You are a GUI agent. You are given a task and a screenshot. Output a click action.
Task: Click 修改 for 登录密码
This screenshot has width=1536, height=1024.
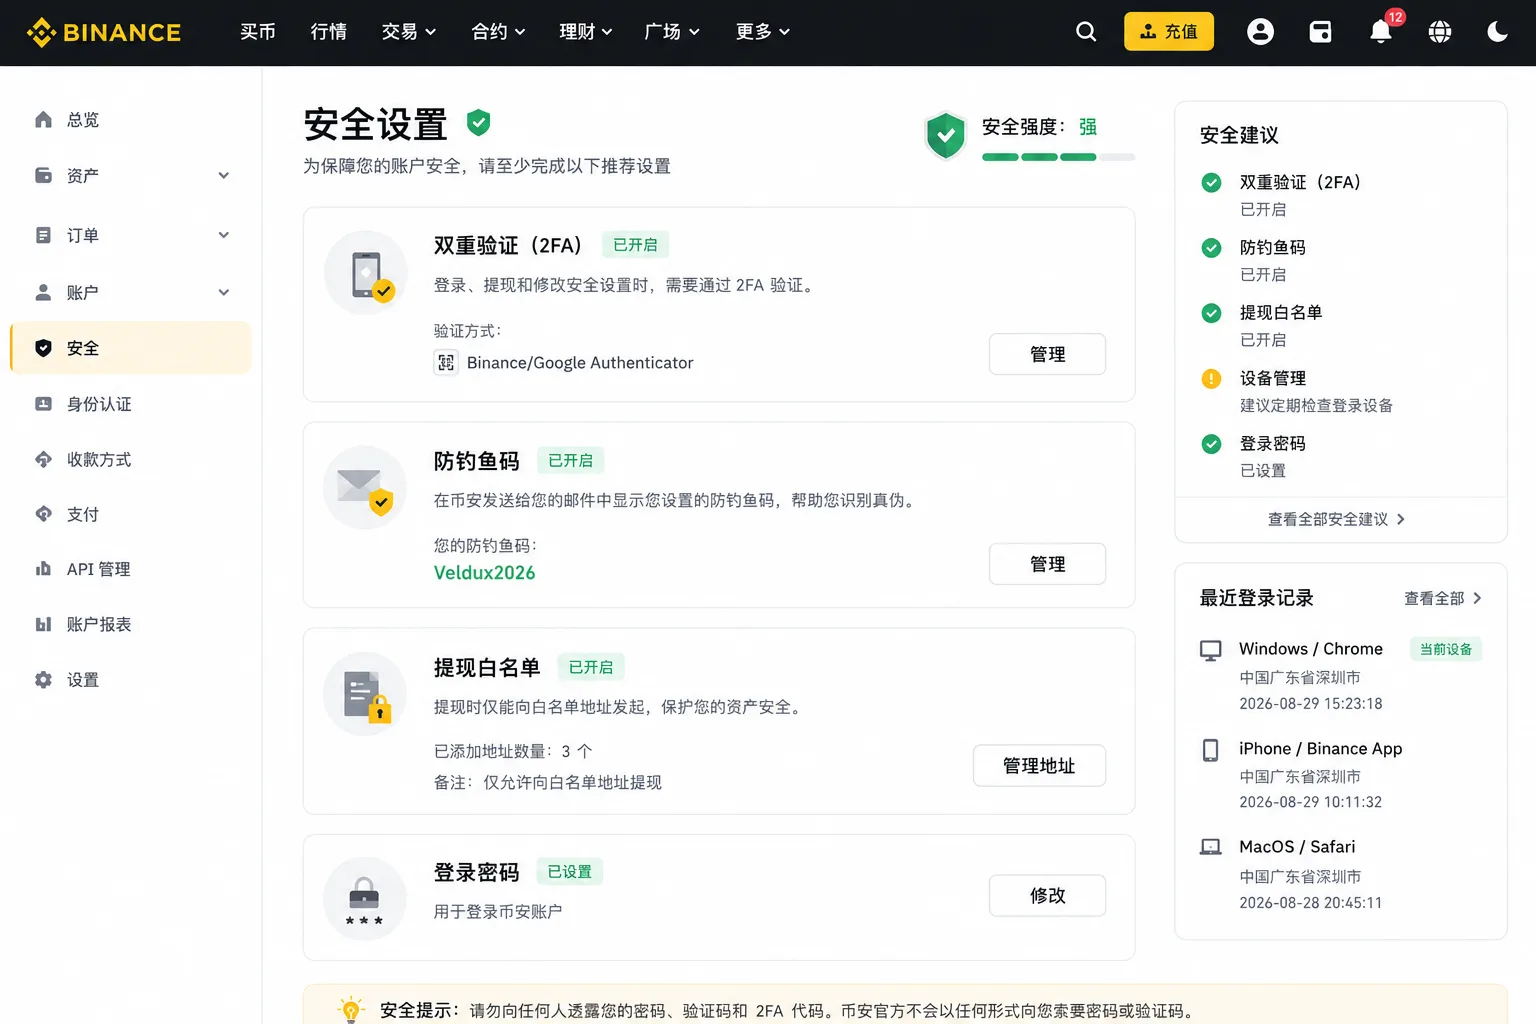pos(1047,895)
